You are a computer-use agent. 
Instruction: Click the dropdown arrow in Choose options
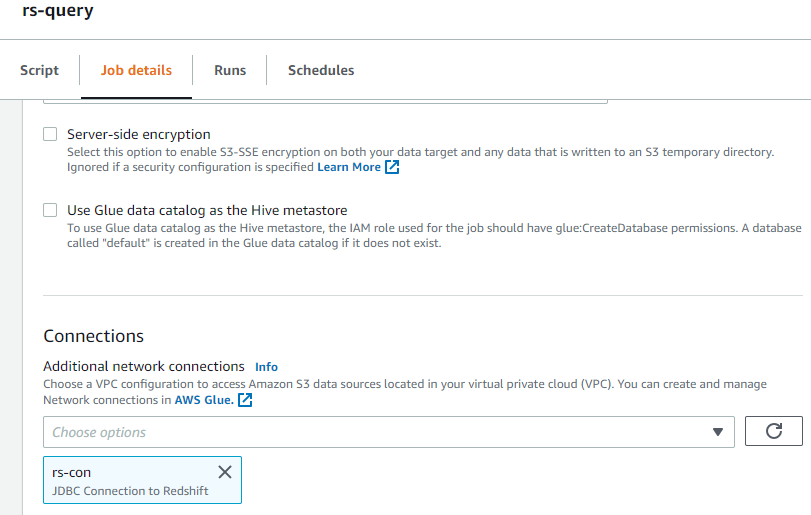pyautogui.click(x=717, y=432)
